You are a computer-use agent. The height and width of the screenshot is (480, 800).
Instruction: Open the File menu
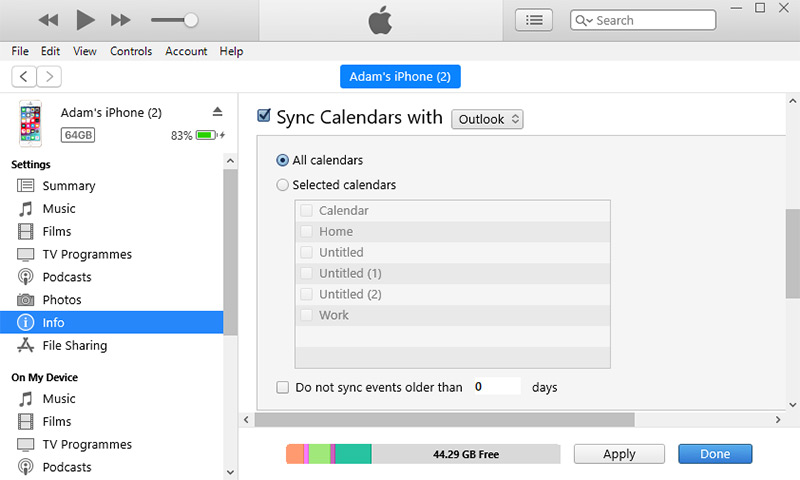[20, 51]
